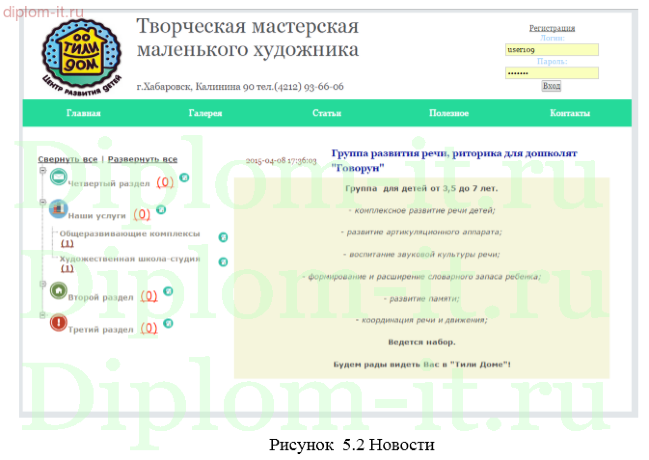Open the Галерея menu item
The image size is (649, 460).
(205, 113)
